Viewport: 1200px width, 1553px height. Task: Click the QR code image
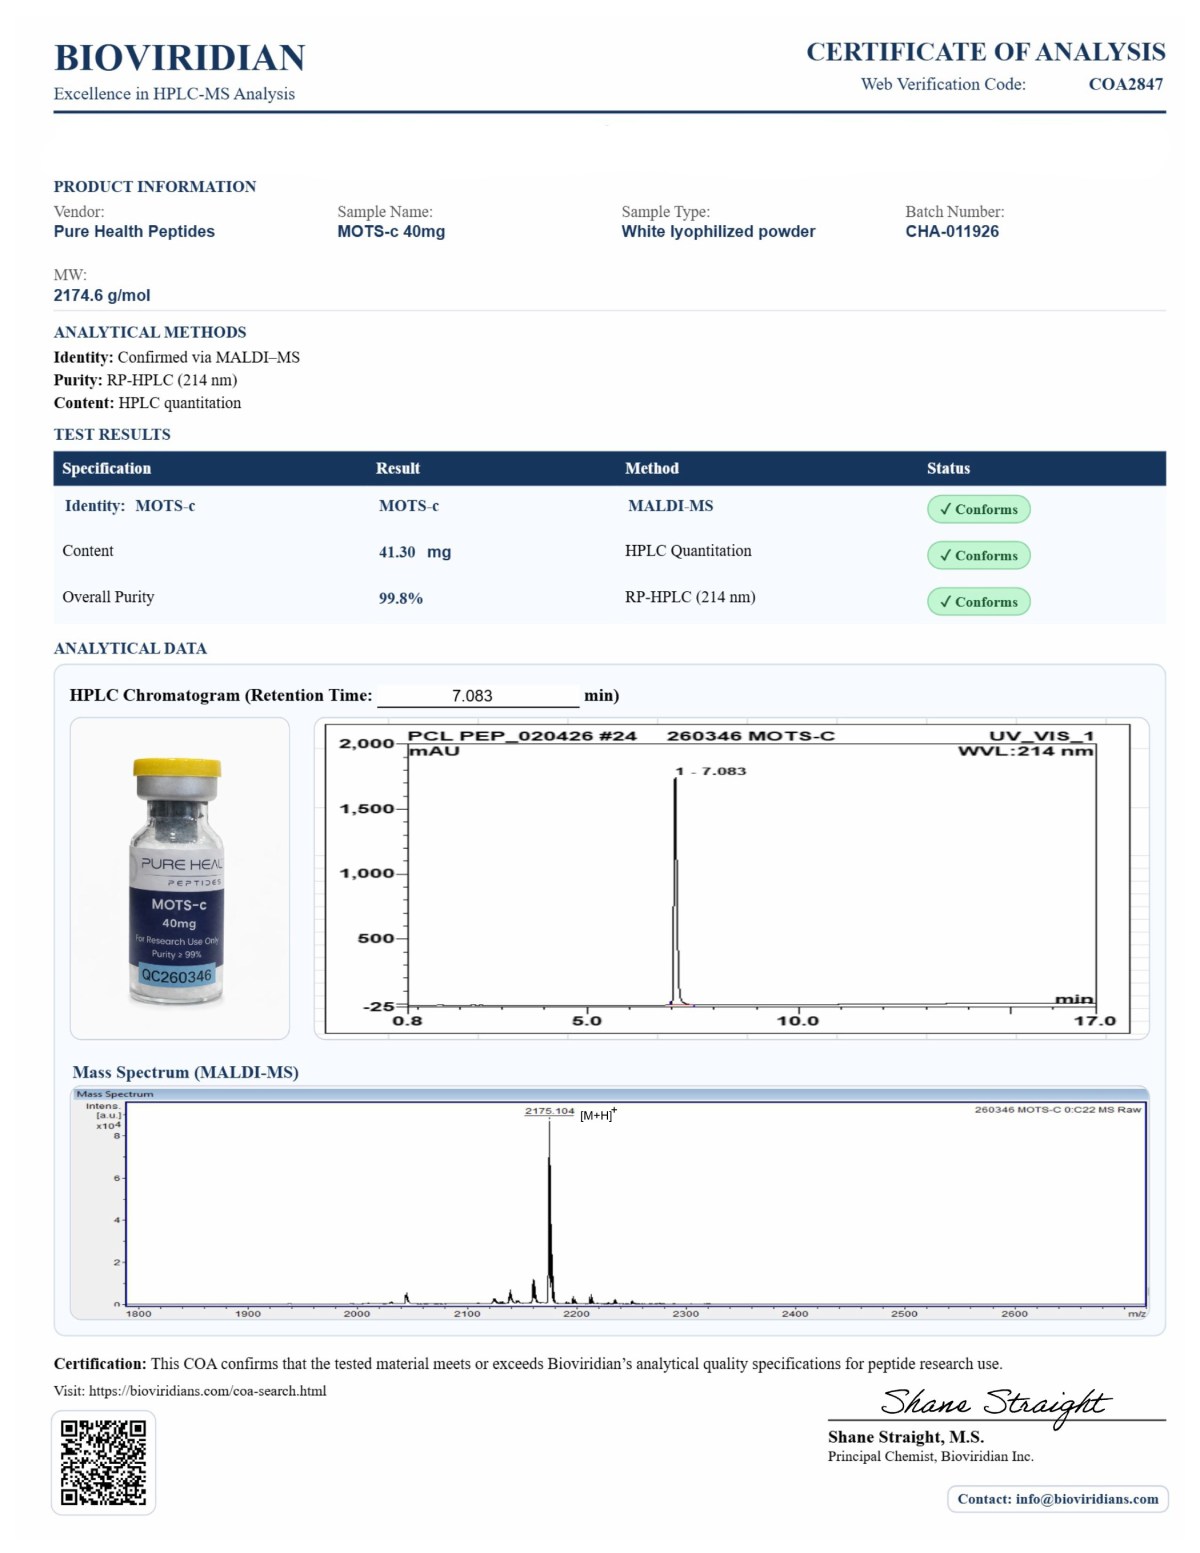point(103,1462)
